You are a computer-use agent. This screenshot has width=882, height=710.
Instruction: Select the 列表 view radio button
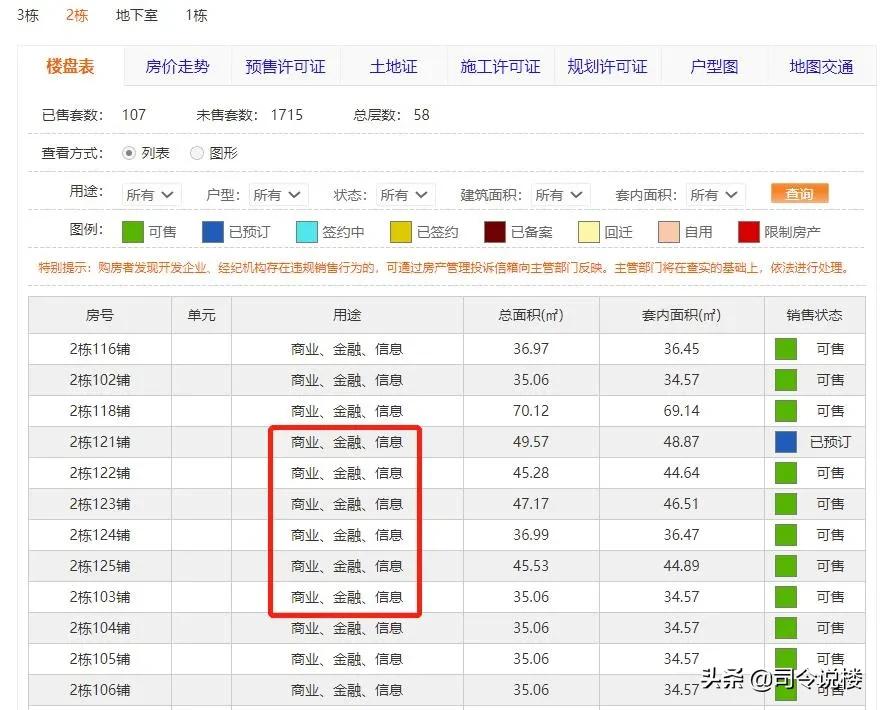tap(129, 153)
